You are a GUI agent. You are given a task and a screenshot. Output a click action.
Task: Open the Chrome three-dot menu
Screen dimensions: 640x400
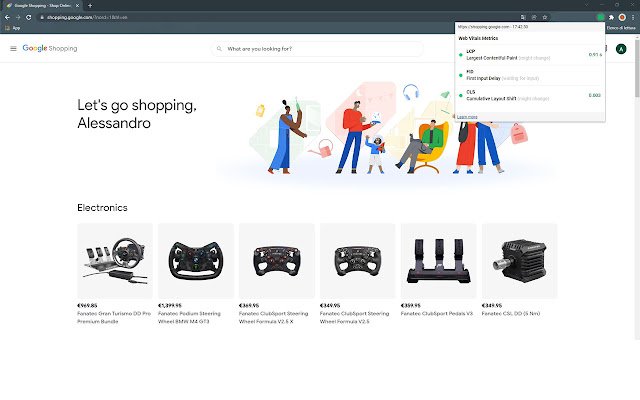coord(633,17)
